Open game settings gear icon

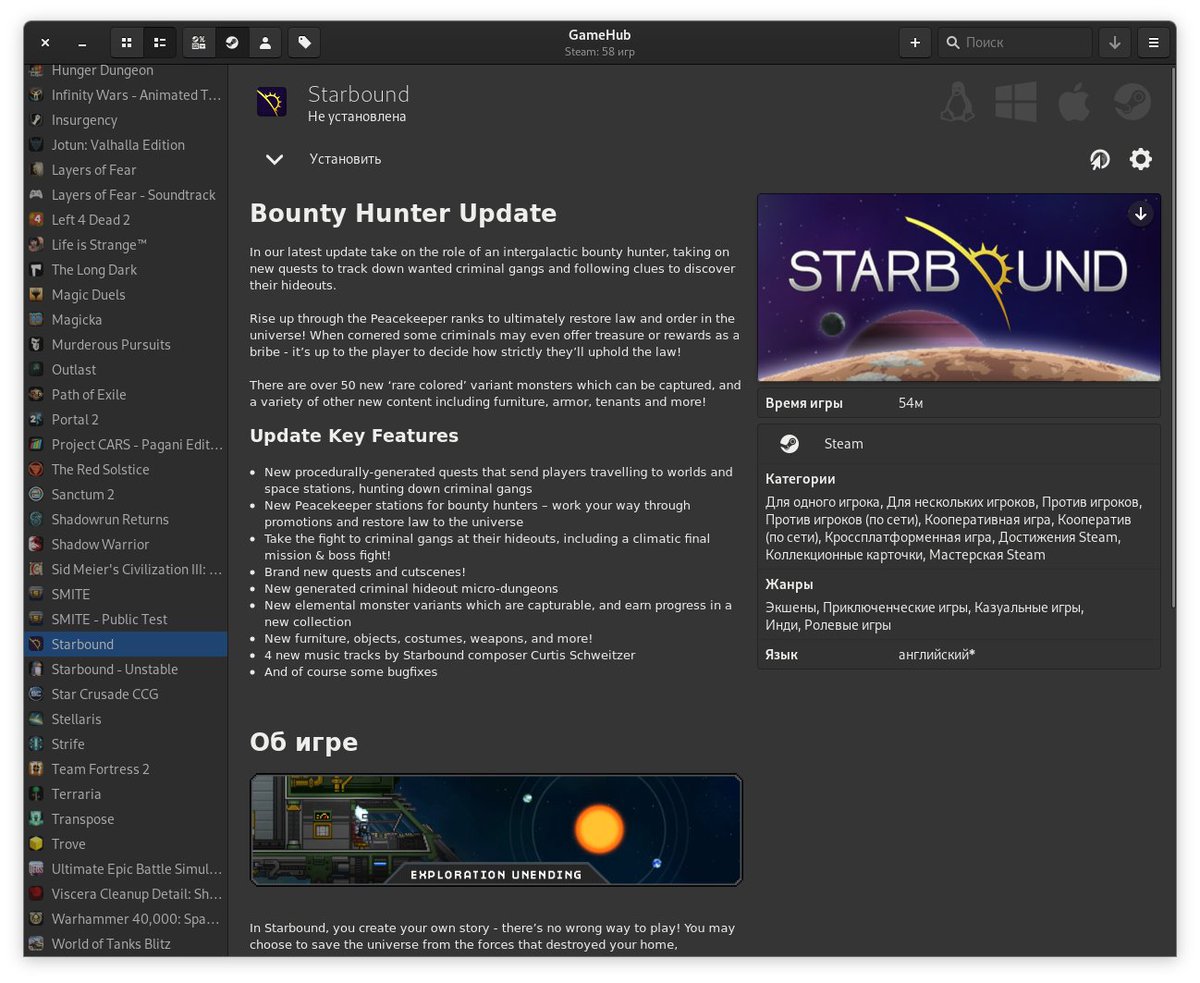(x=1141, y=159)
